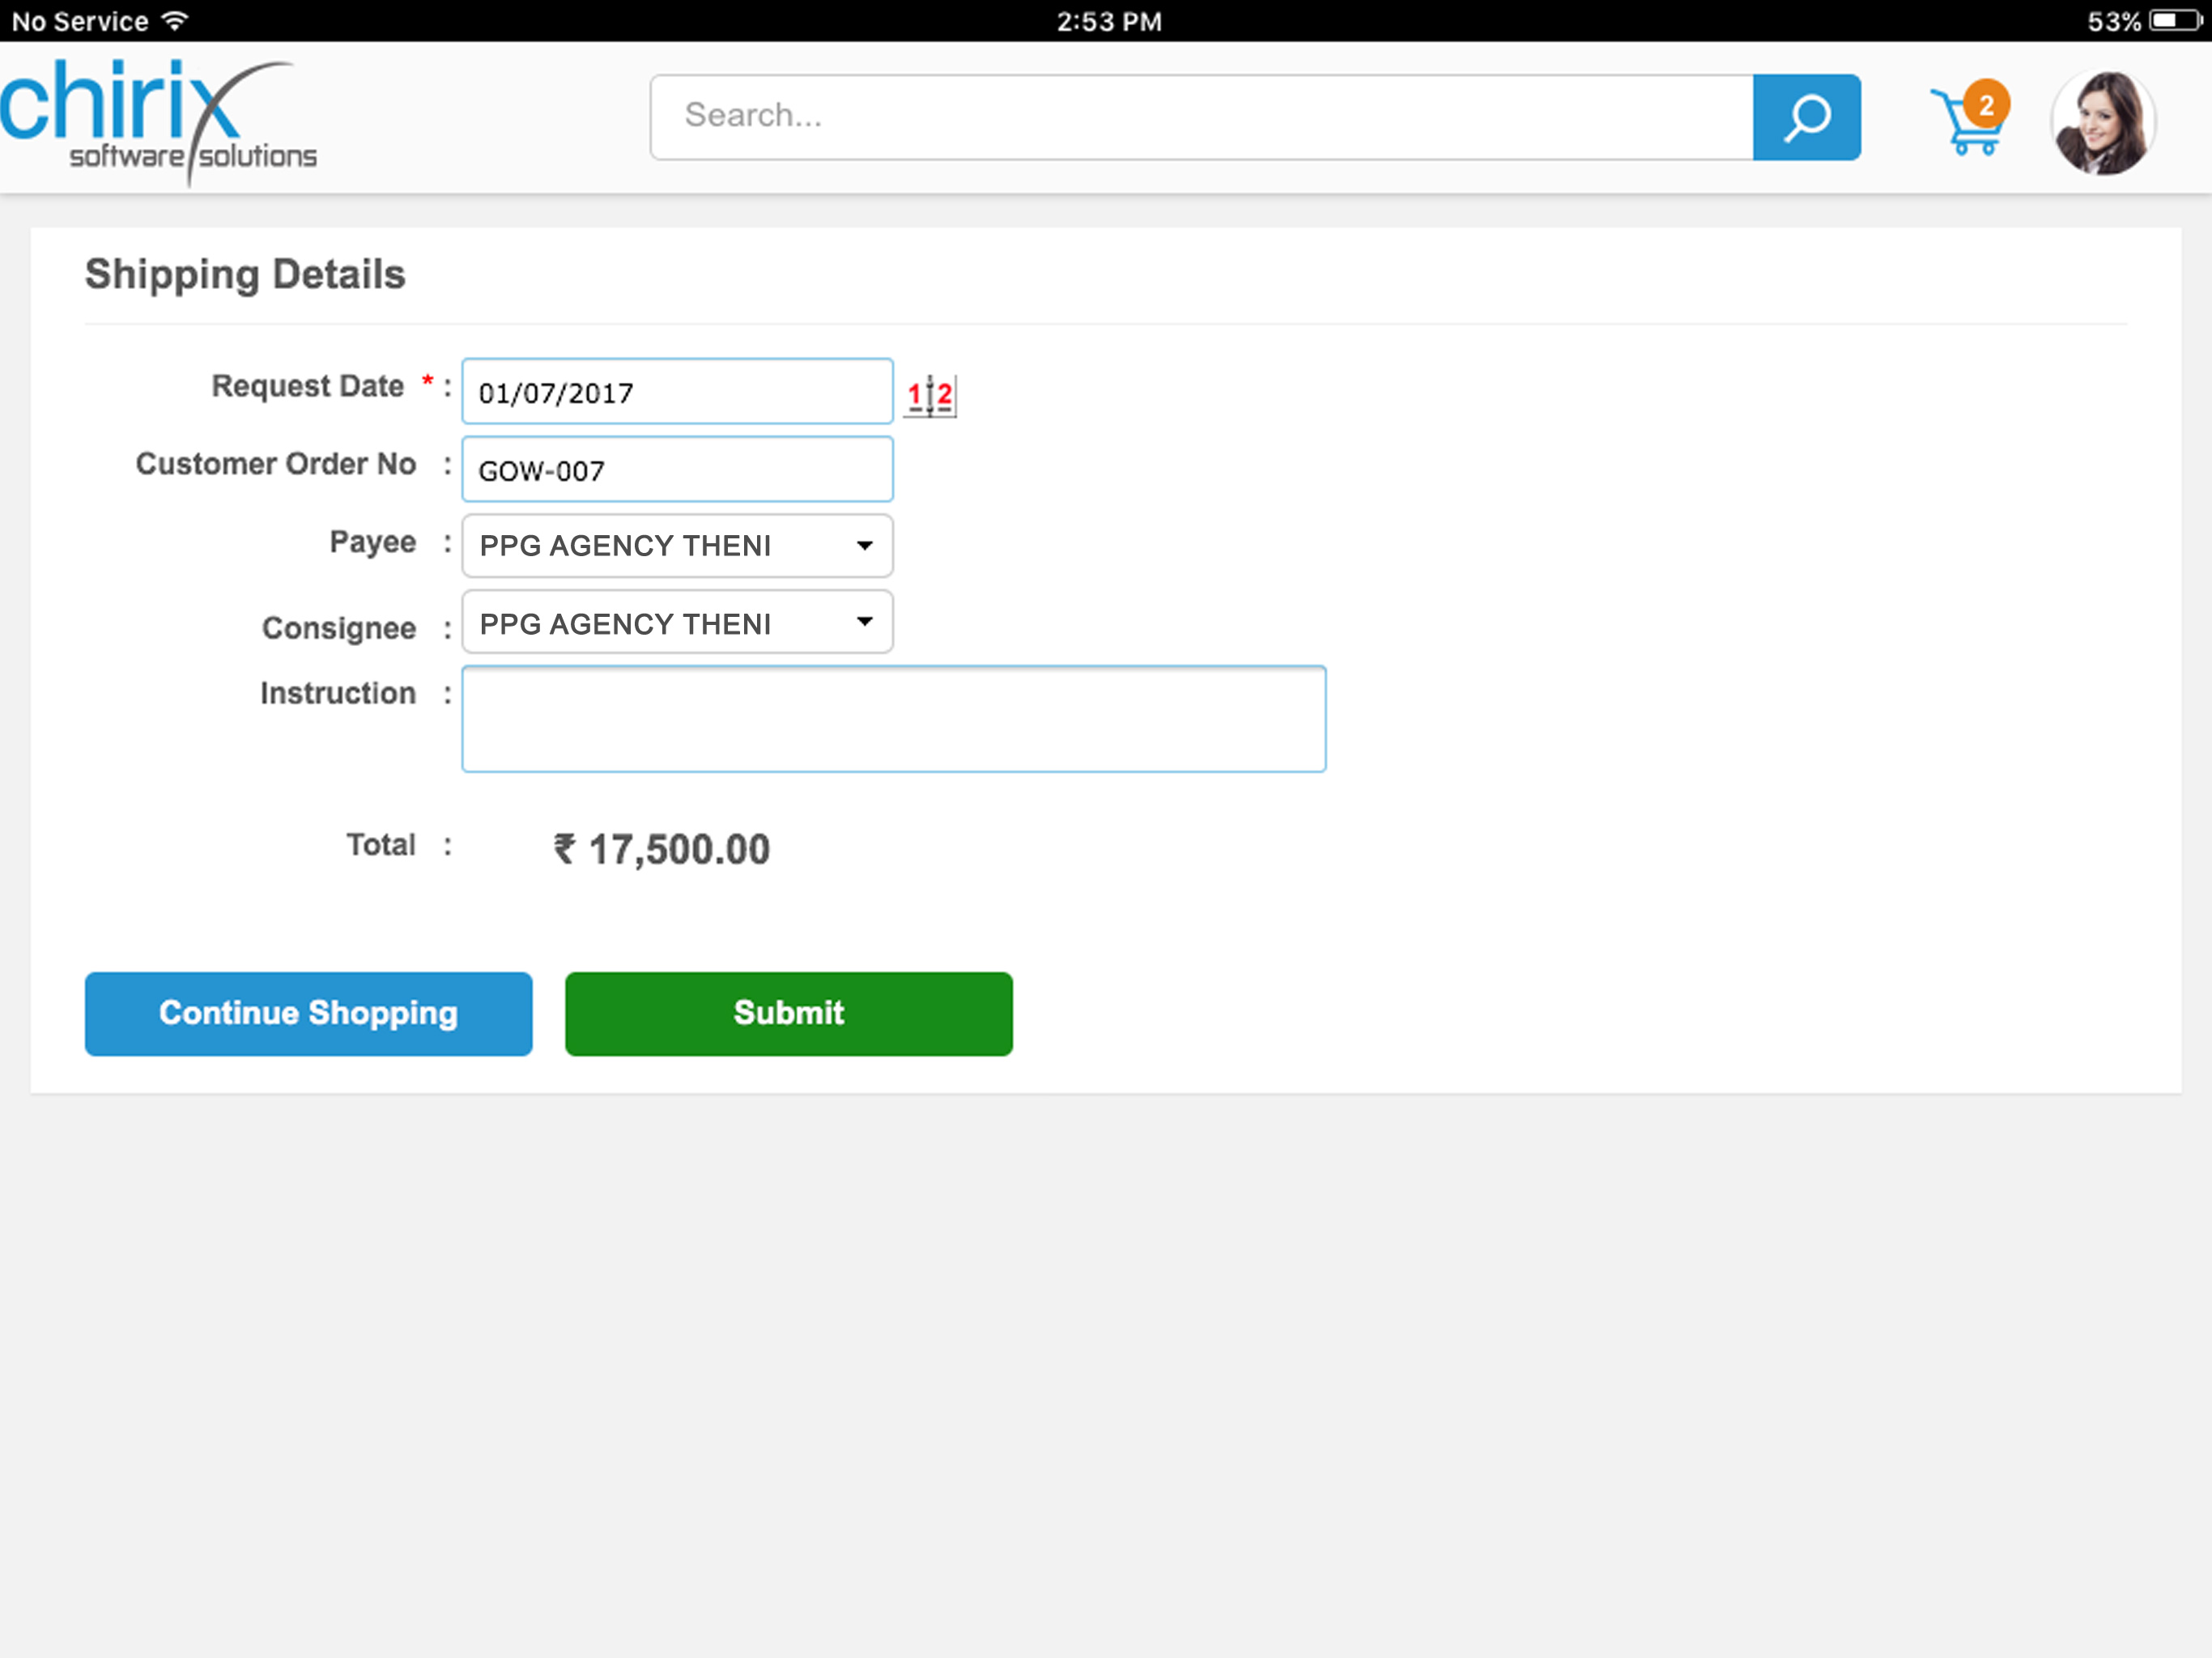Click the Consignee label
Viewport: 2212px width, 1658px height.
339,628
